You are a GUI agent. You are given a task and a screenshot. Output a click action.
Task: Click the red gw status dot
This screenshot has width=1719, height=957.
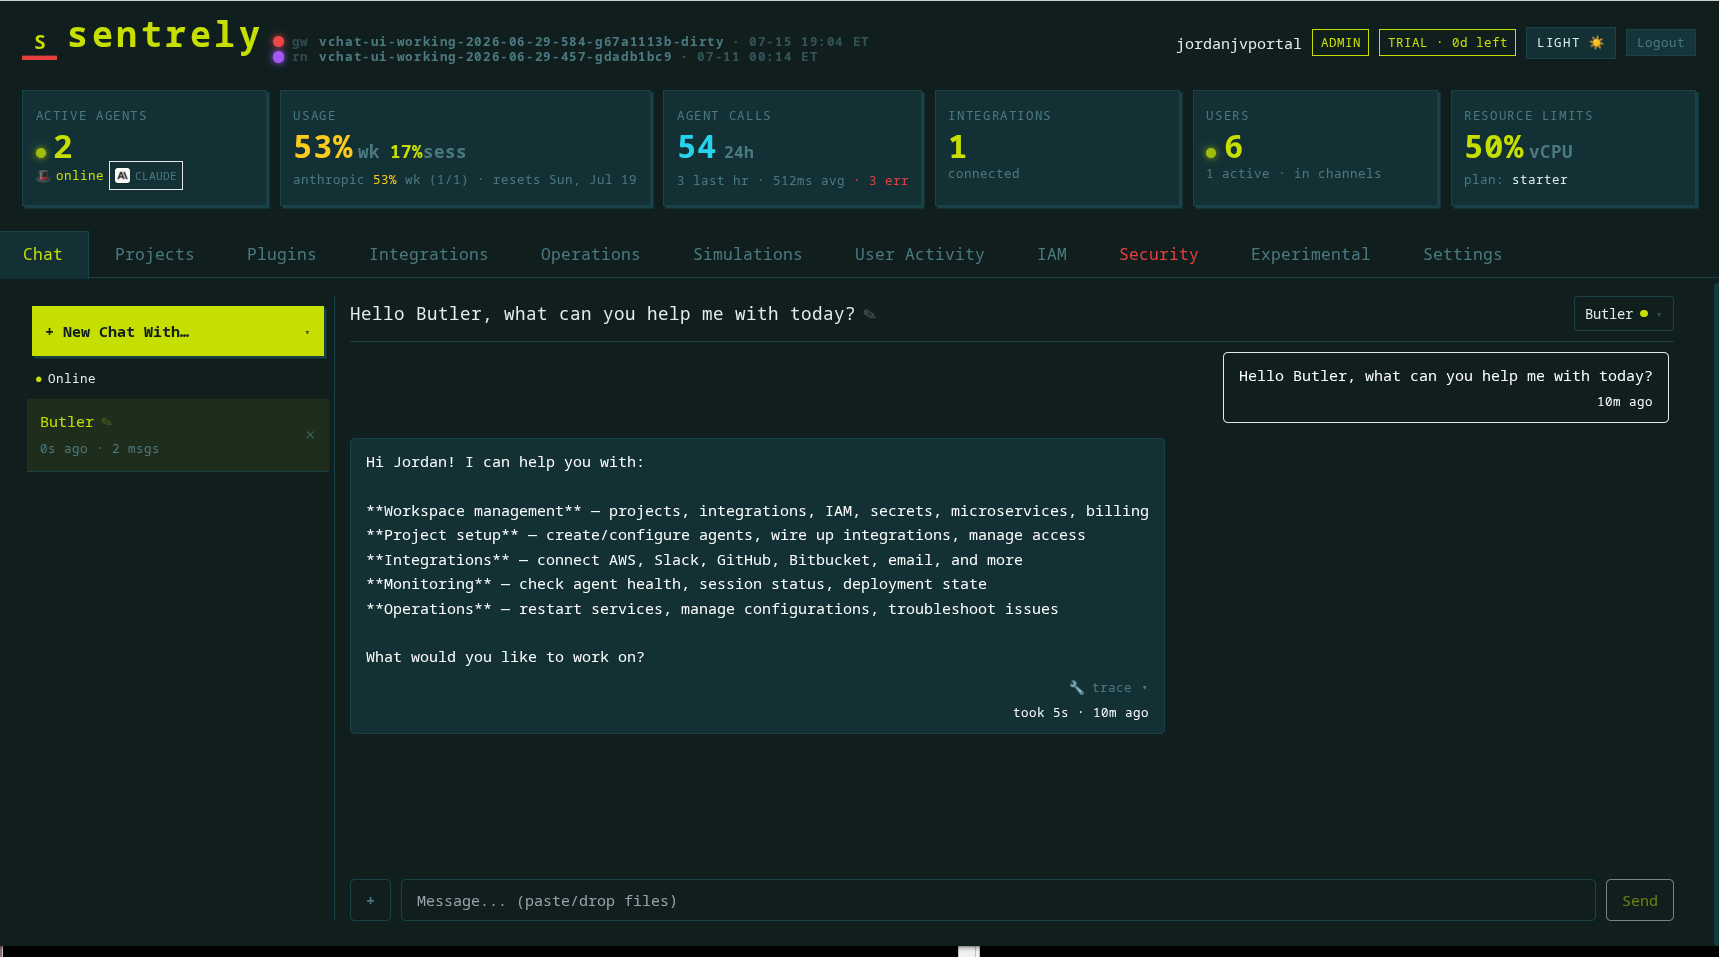[x=278, y=42]
